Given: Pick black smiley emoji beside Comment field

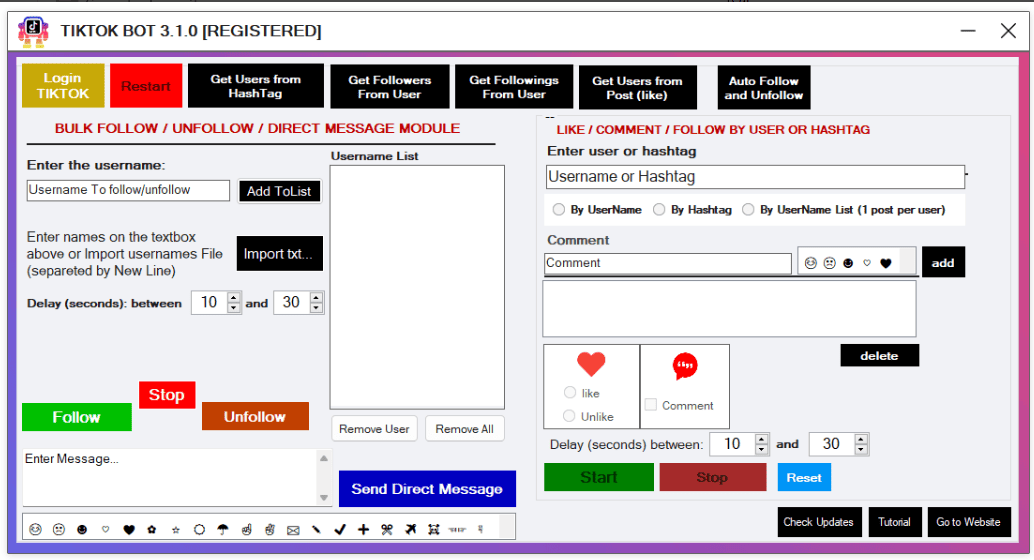Looking at the screenshot, I should point(848,263).
